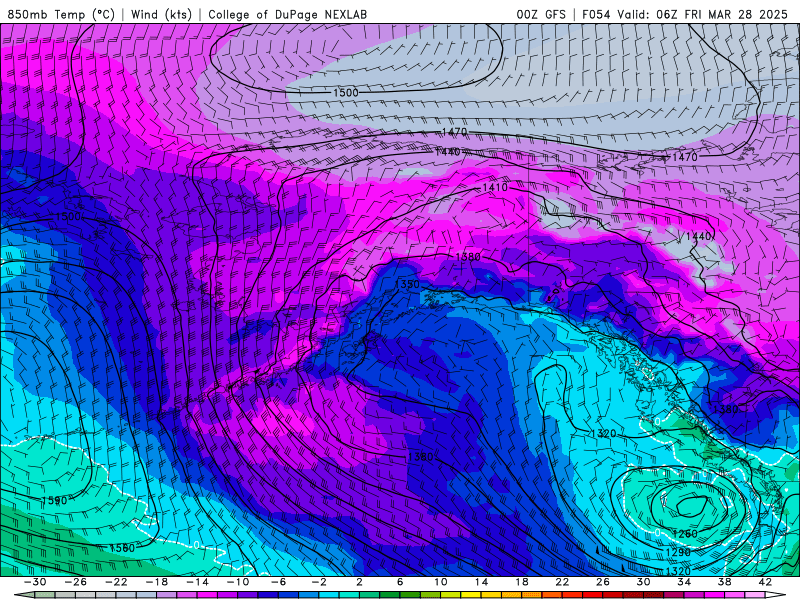Select the -6 scale label
This screenshot has height=600, width=800.
[278, 582]
